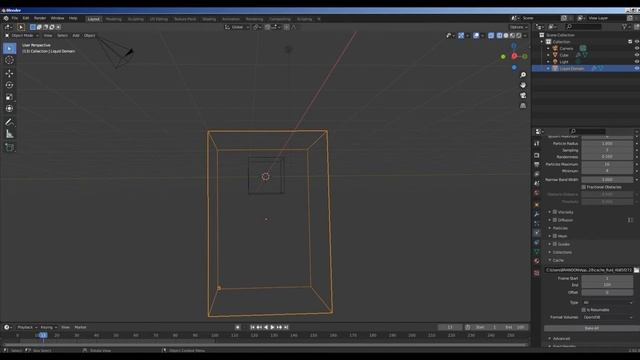The image size is (640, 360).
Task: Enable the Is Resumable checkbox
Action: click(584, 310)
